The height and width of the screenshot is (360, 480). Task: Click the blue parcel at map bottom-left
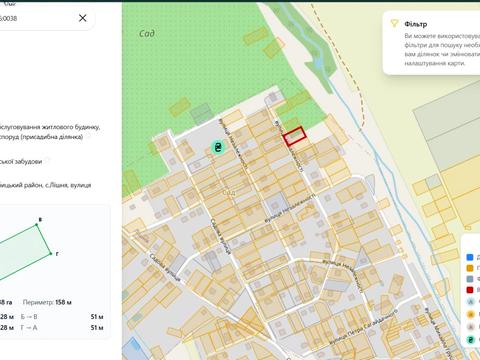(132, 349)
